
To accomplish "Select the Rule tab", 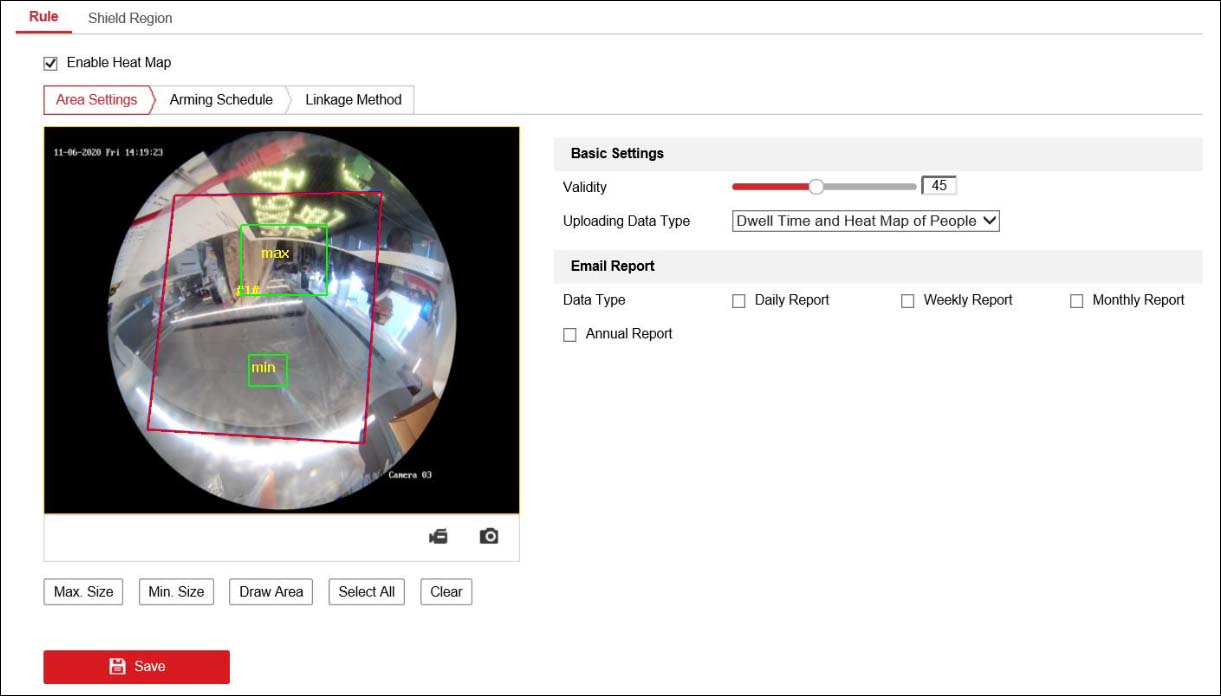I will [42, 17].
